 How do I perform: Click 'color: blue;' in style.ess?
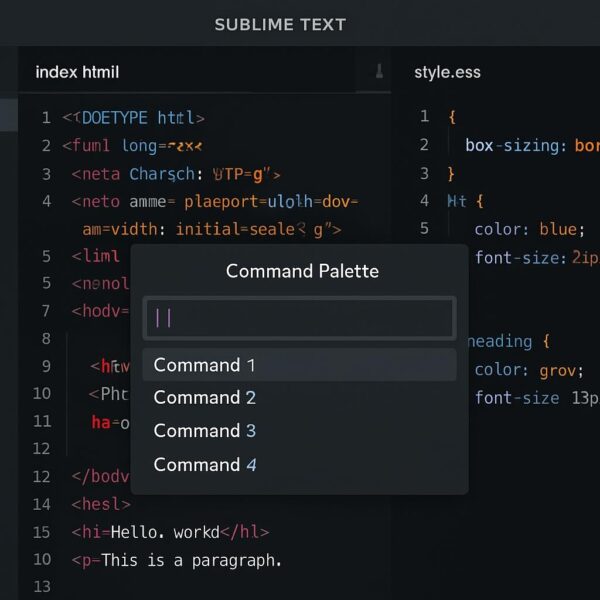point(530,230)
